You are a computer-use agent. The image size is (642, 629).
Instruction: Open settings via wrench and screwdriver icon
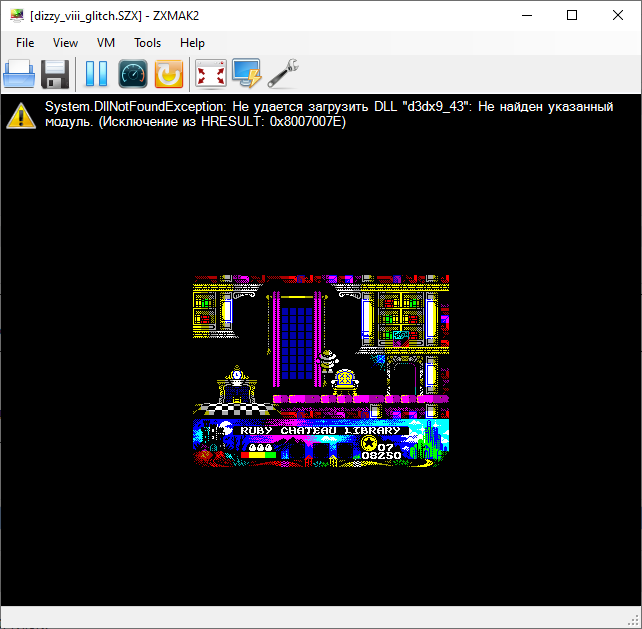(x=284, y=73)
